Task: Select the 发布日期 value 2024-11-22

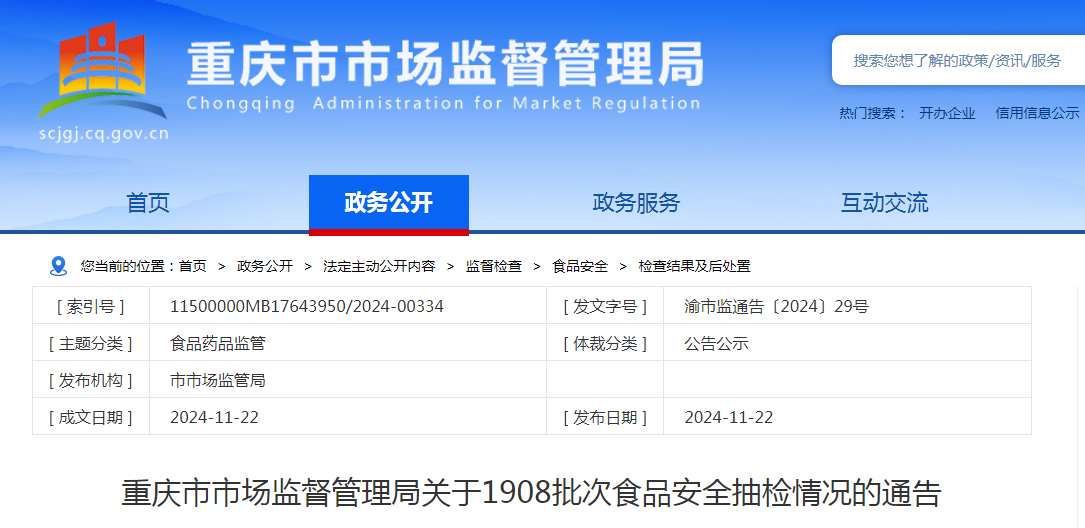Action: [729, 417]
